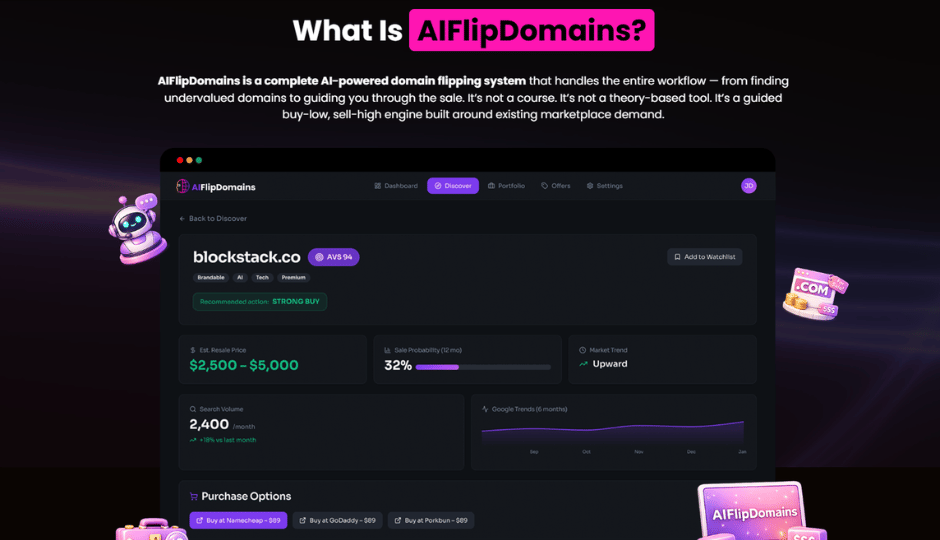Click Buy at Namecheap button

239,520
